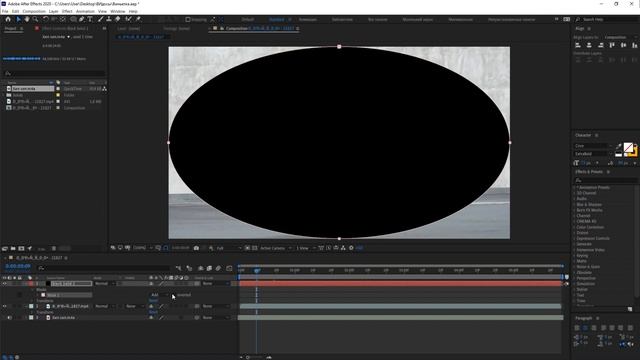Select the Rotation tool
The height and width of the screenshot is (360, 640).
tap(46, 19)
